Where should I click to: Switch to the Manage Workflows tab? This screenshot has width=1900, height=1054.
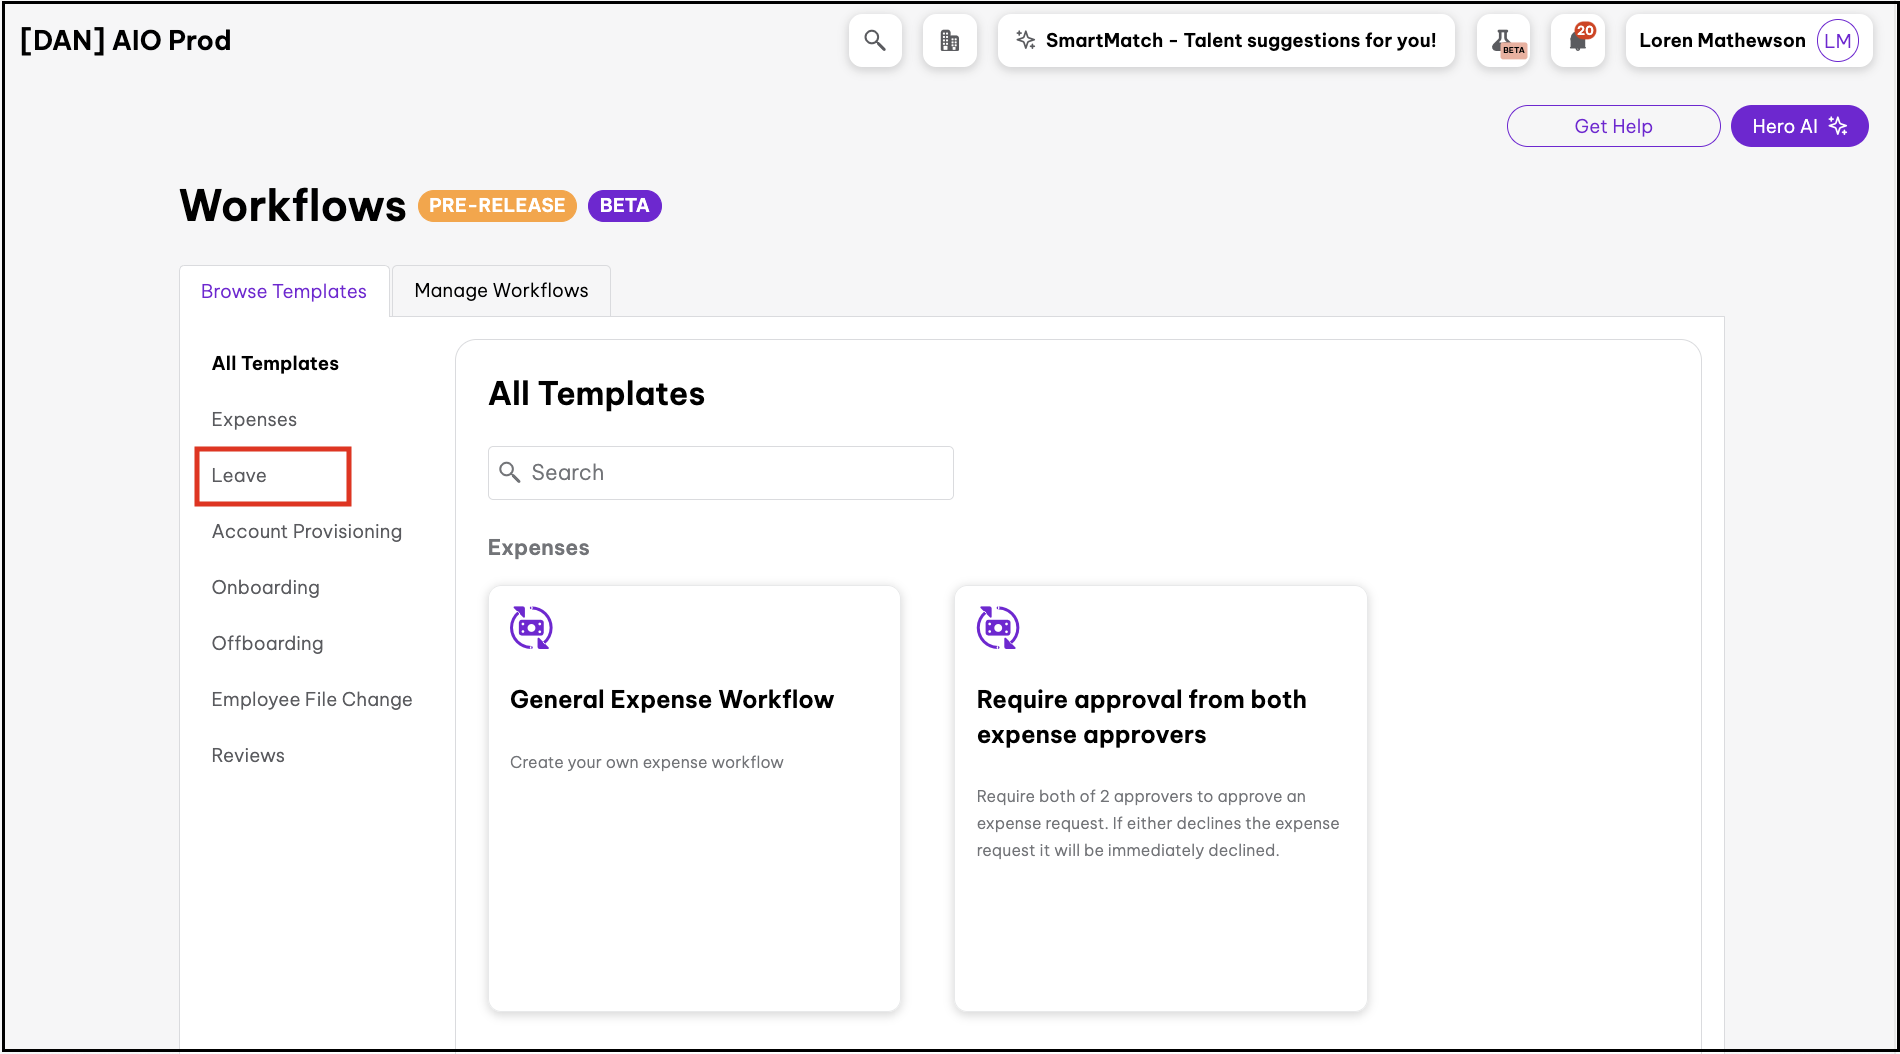[501, 291]
